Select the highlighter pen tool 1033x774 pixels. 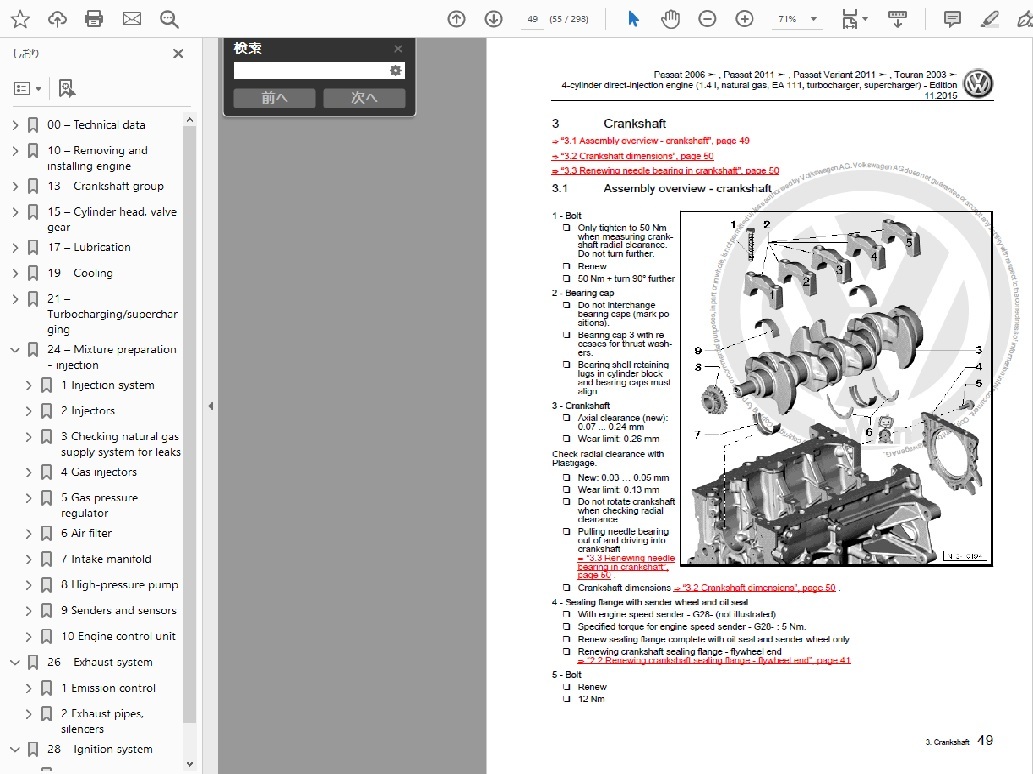tap(989, 19)
